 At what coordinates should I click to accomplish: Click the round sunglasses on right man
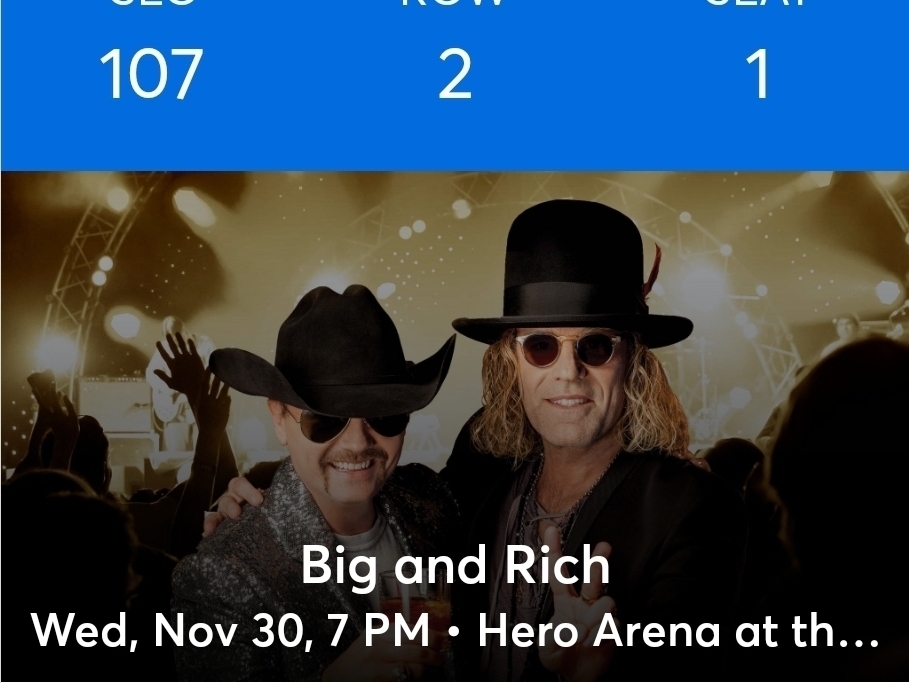569,350
